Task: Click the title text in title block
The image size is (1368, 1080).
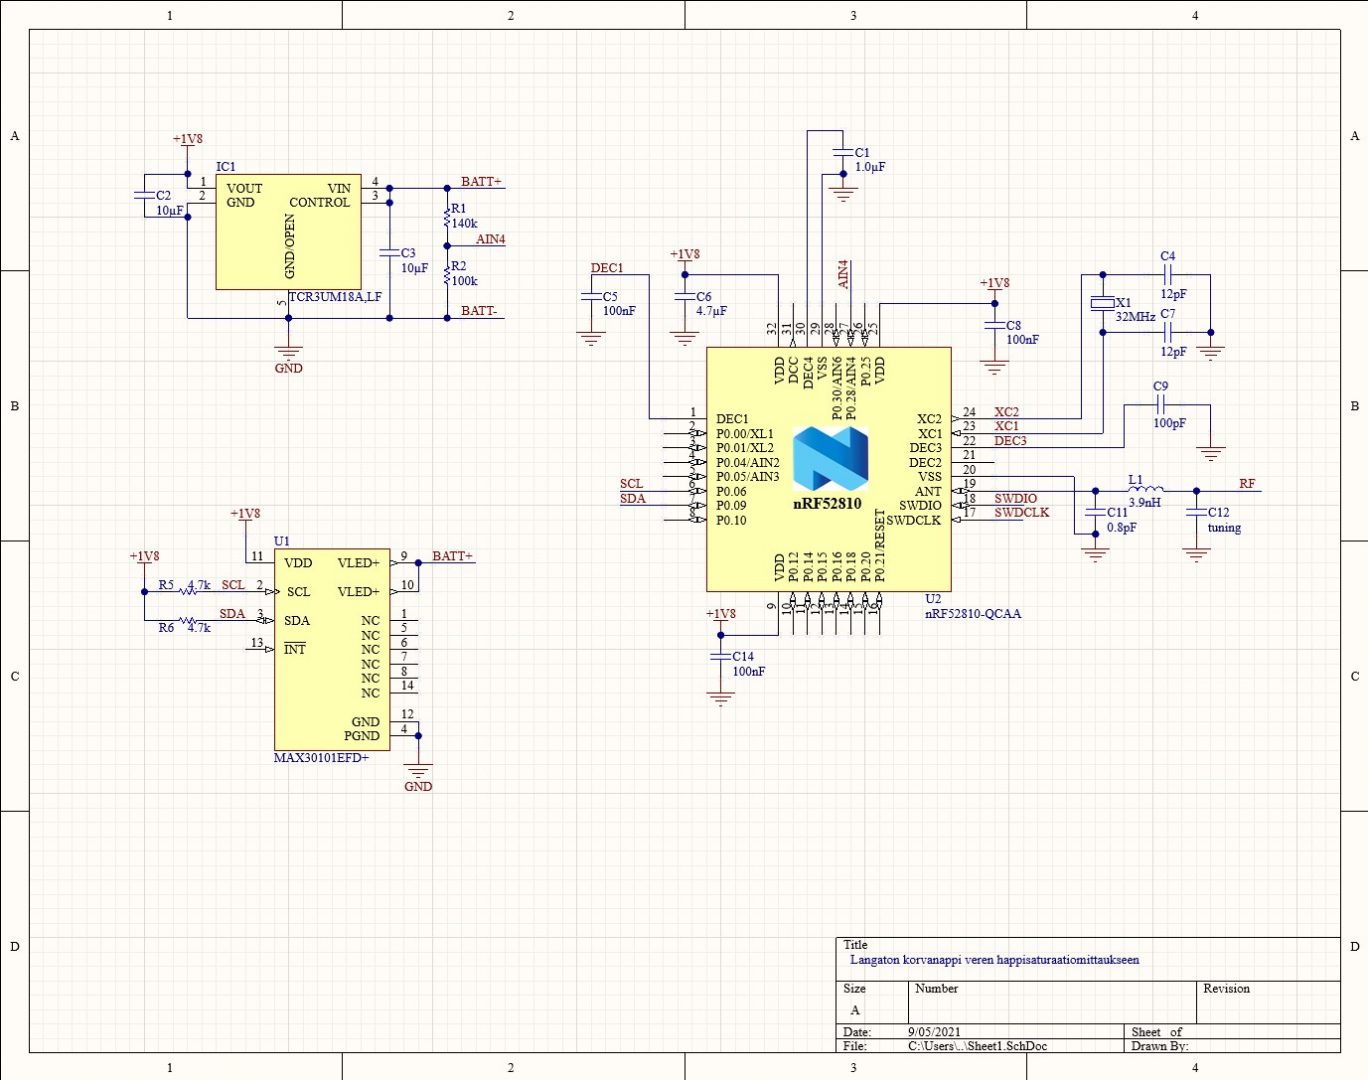Action: click(994, 960)
